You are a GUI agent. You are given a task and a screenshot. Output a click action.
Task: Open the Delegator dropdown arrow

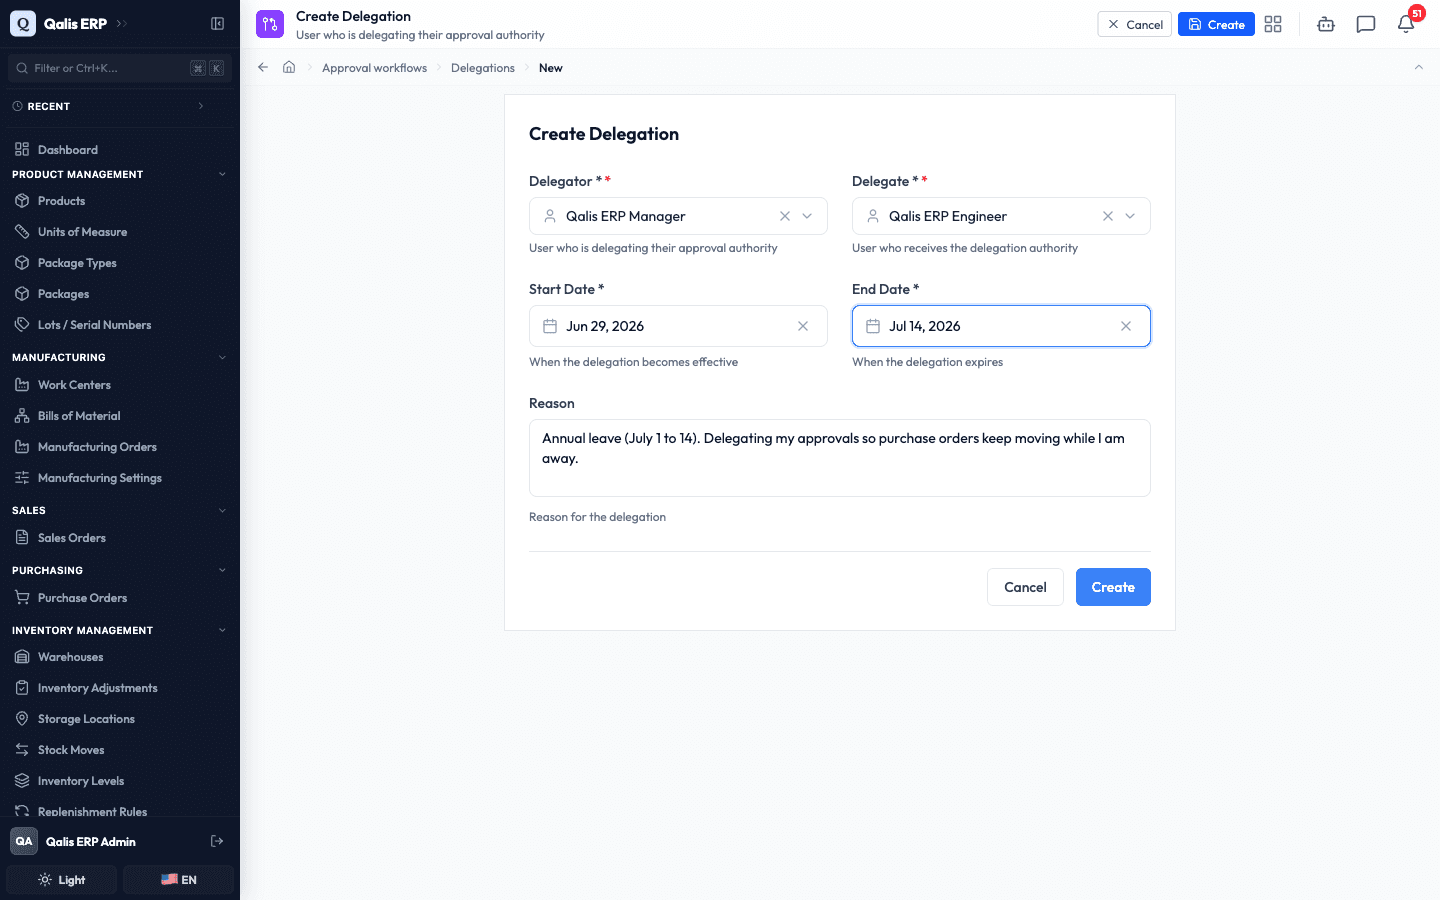[x=807, y=216]
